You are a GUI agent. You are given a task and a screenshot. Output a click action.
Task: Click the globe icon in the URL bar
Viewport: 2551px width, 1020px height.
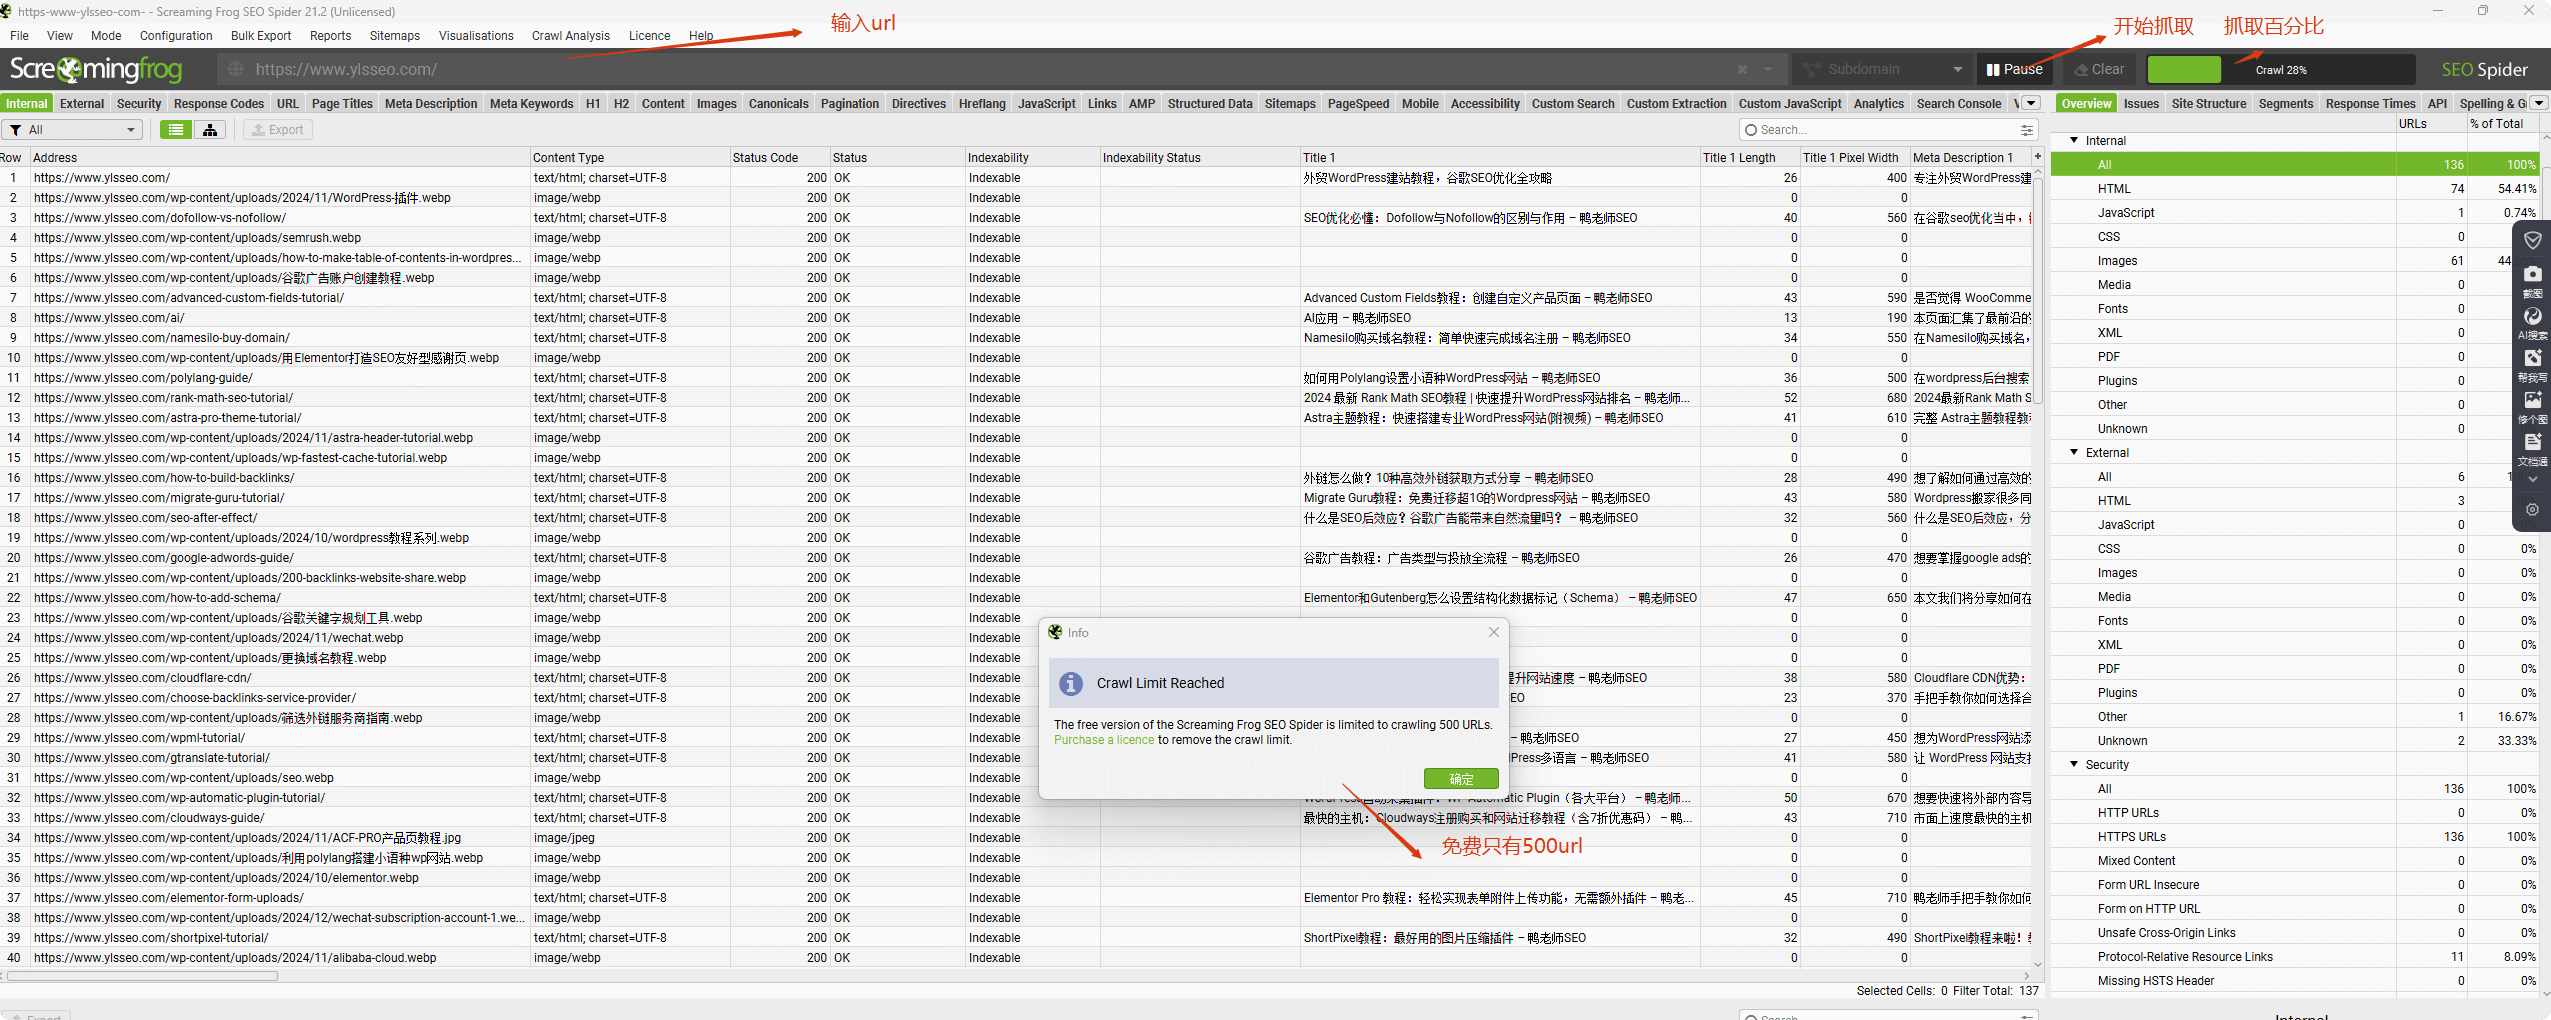[236, 69]
